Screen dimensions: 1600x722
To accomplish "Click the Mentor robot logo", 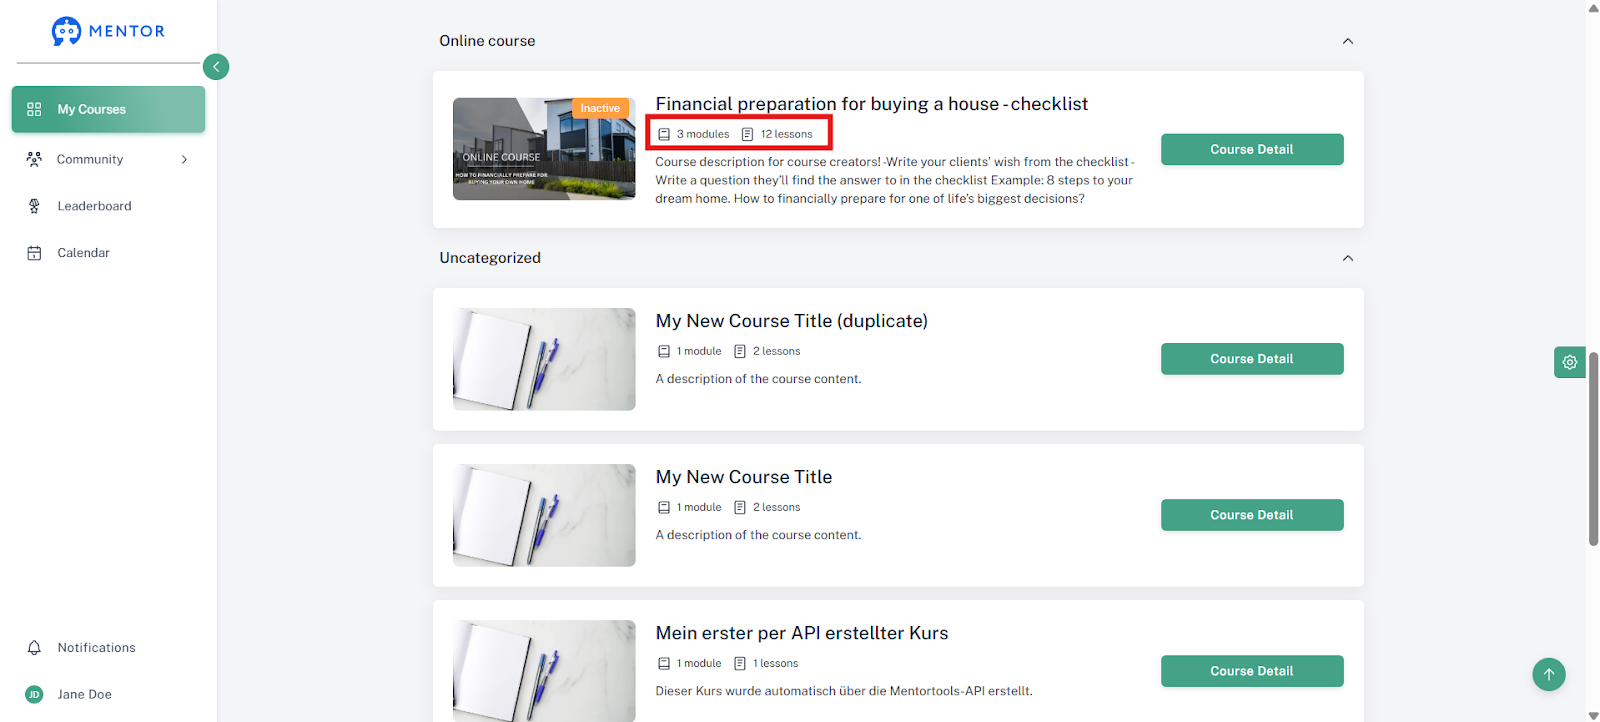I will pos(67,31).
